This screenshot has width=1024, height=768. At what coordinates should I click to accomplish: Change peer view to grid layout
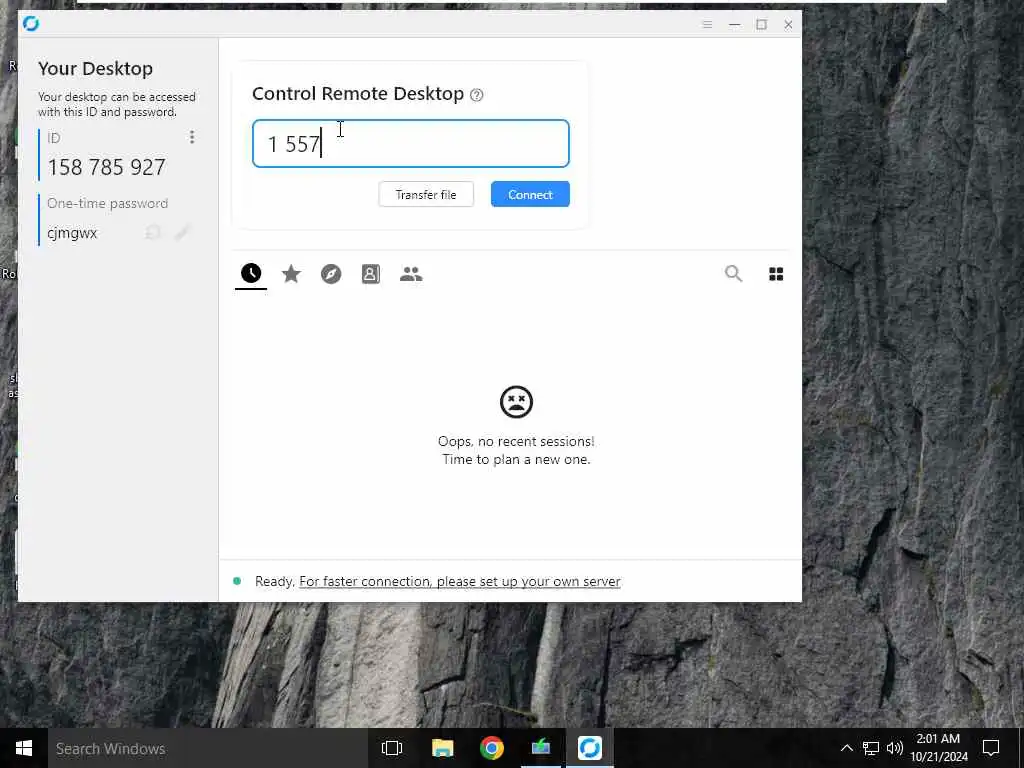coord(776,274)
